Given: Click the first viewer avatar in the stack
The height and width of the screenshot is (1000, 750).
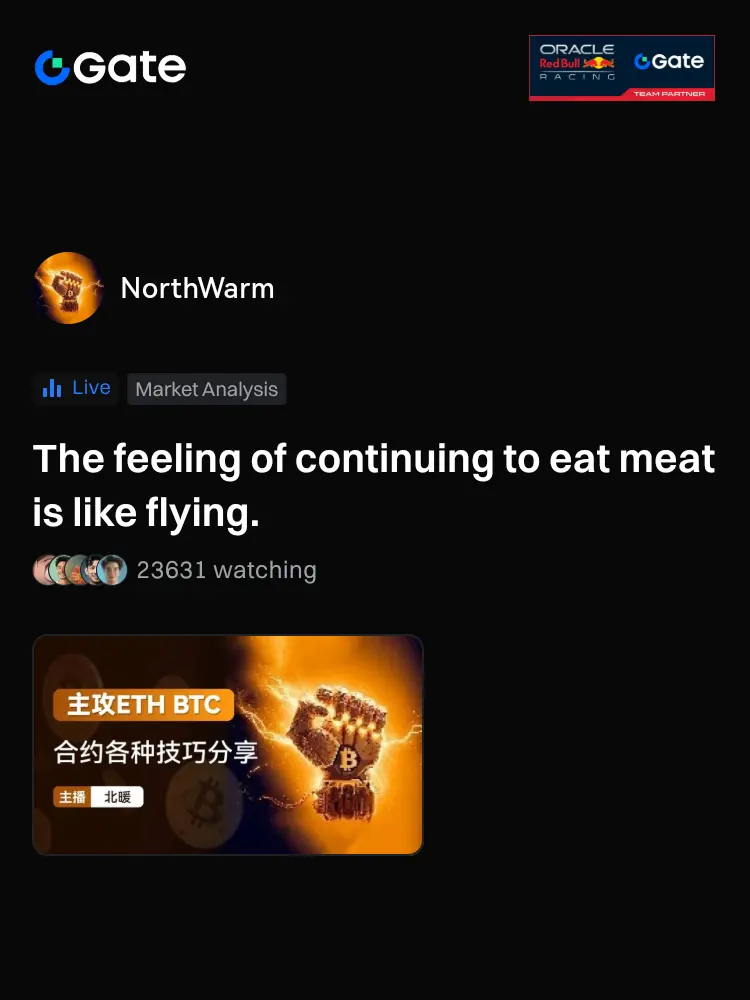Looking at the screenshot, I should pyautogui.click(x=43, y=570).
